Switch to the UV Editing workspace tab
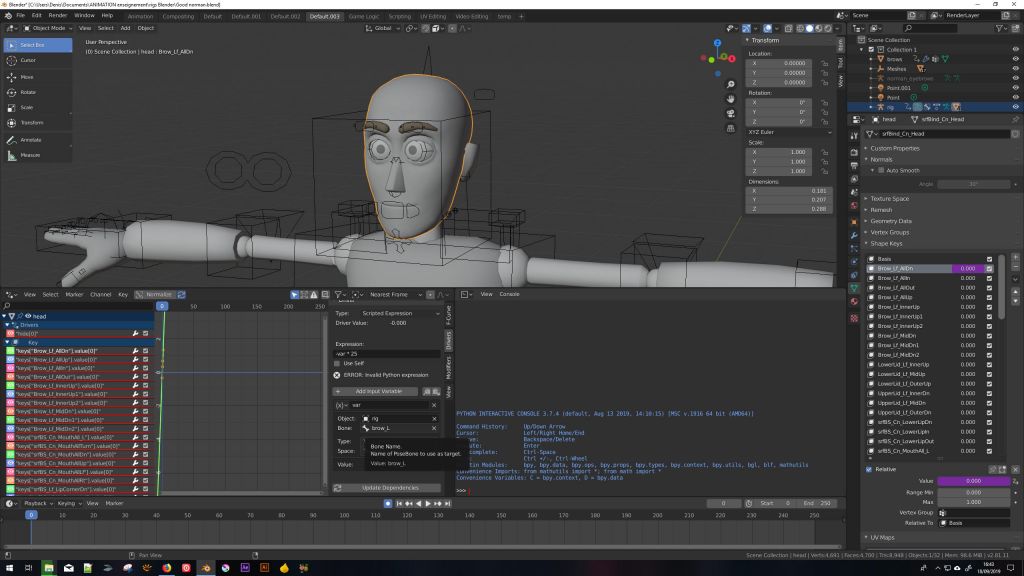The width and height of the screenshot is (1024, 576). (x=433, y=16)
